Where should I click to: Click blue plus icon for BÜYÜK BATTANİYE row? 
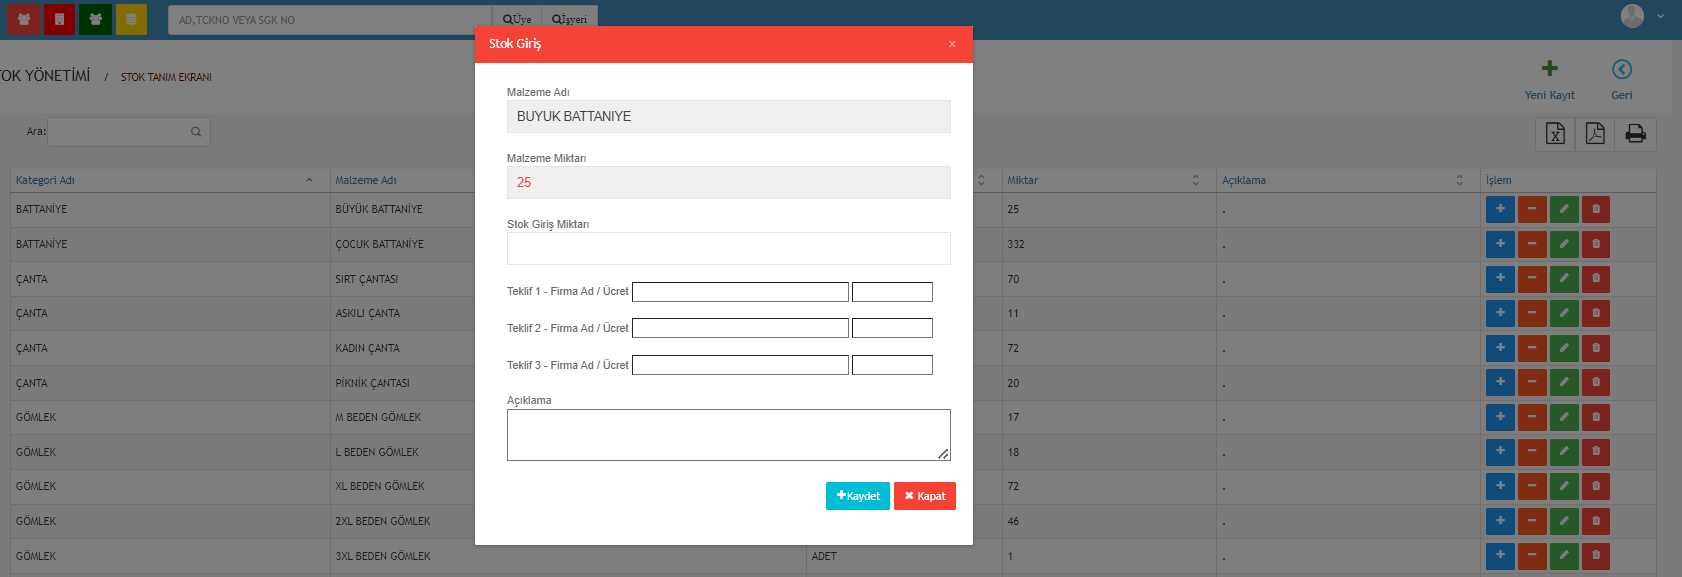[1500, 209]
